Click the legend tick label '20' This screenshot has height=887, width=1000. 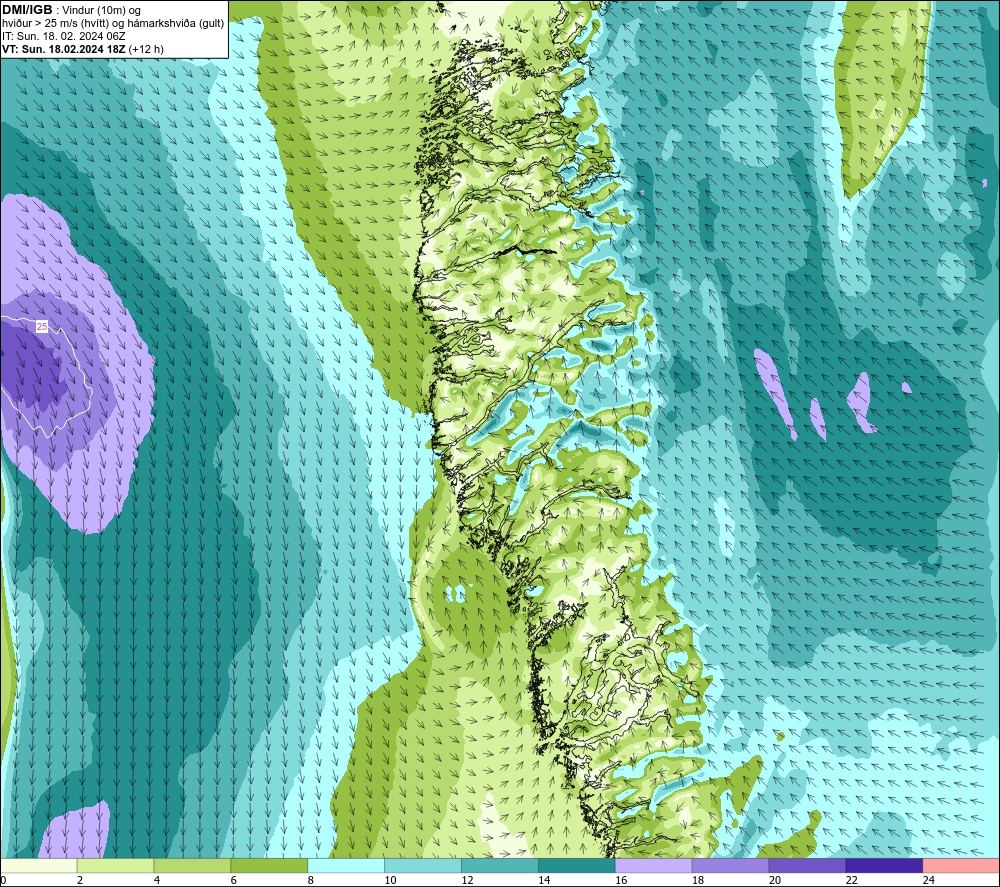coord(774,880)
